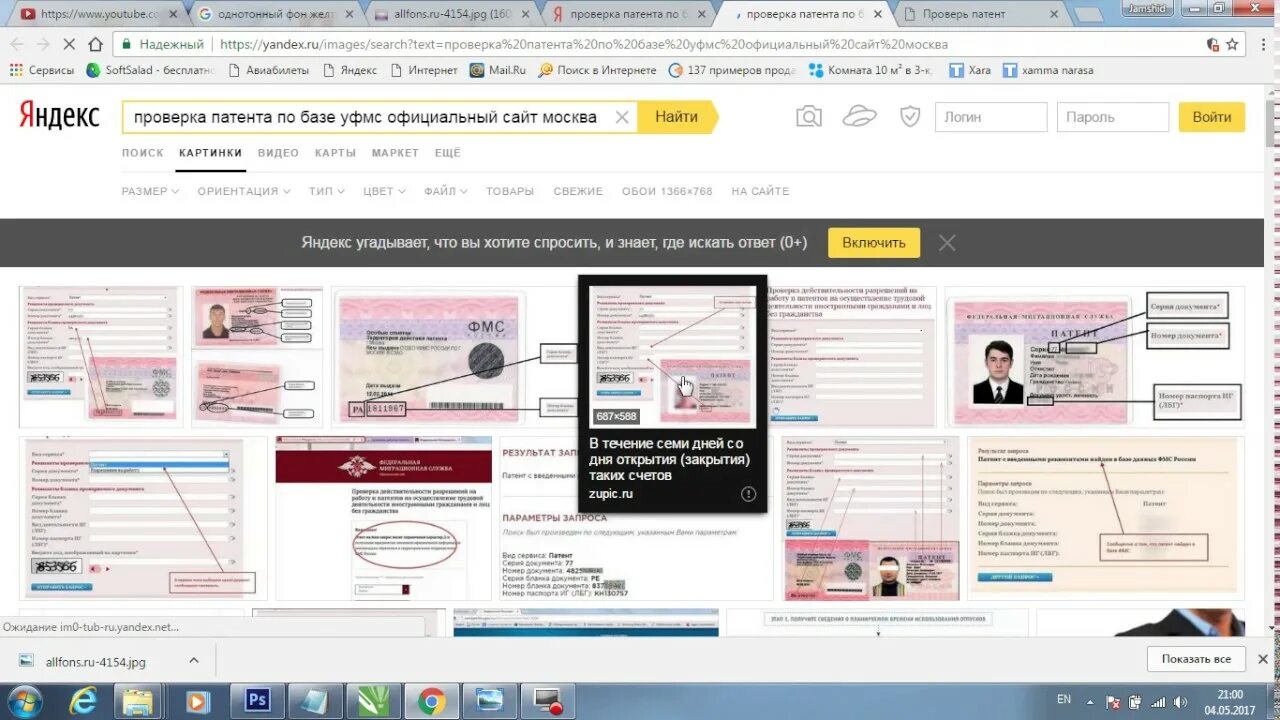Image resolution: width=1280 pixels, height=720 pixels.
Task: Click the browser back arrow
Action: [17, 44]
